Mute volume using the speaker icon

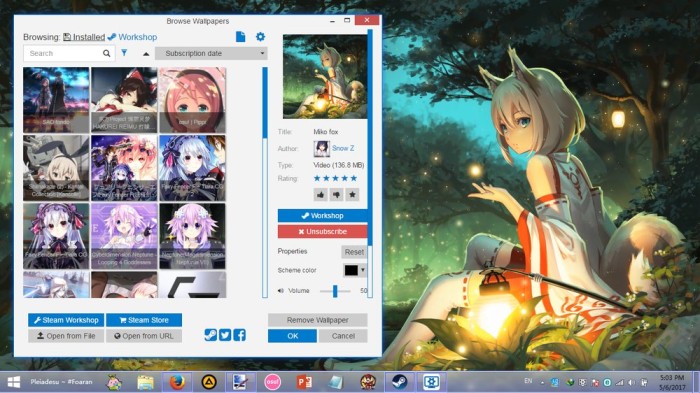(x=280, y=291)
